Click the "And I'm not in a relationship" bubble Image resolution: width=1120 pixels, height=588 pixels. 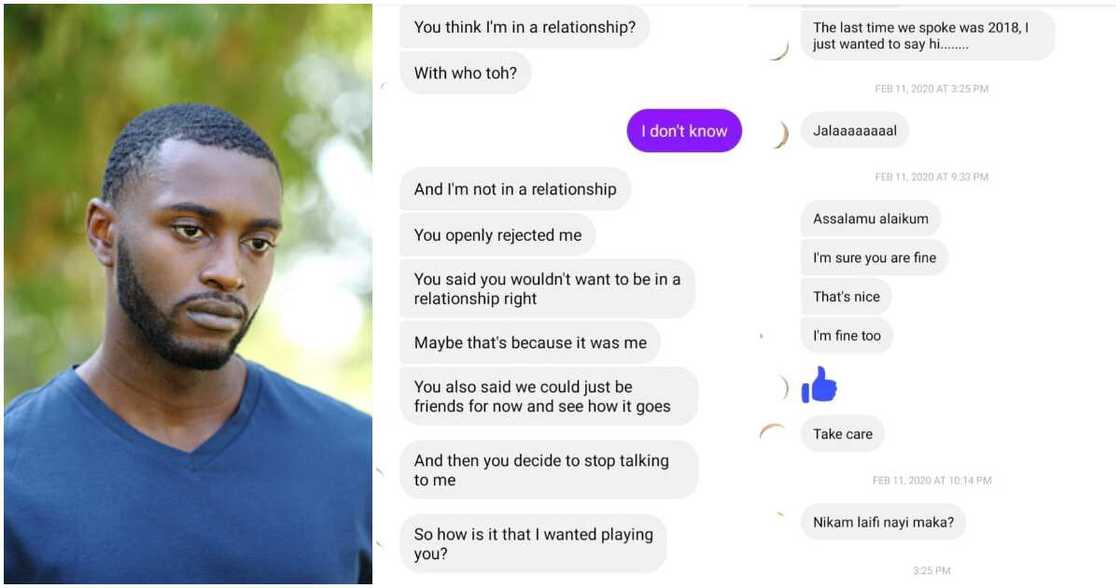coord(514,189)
